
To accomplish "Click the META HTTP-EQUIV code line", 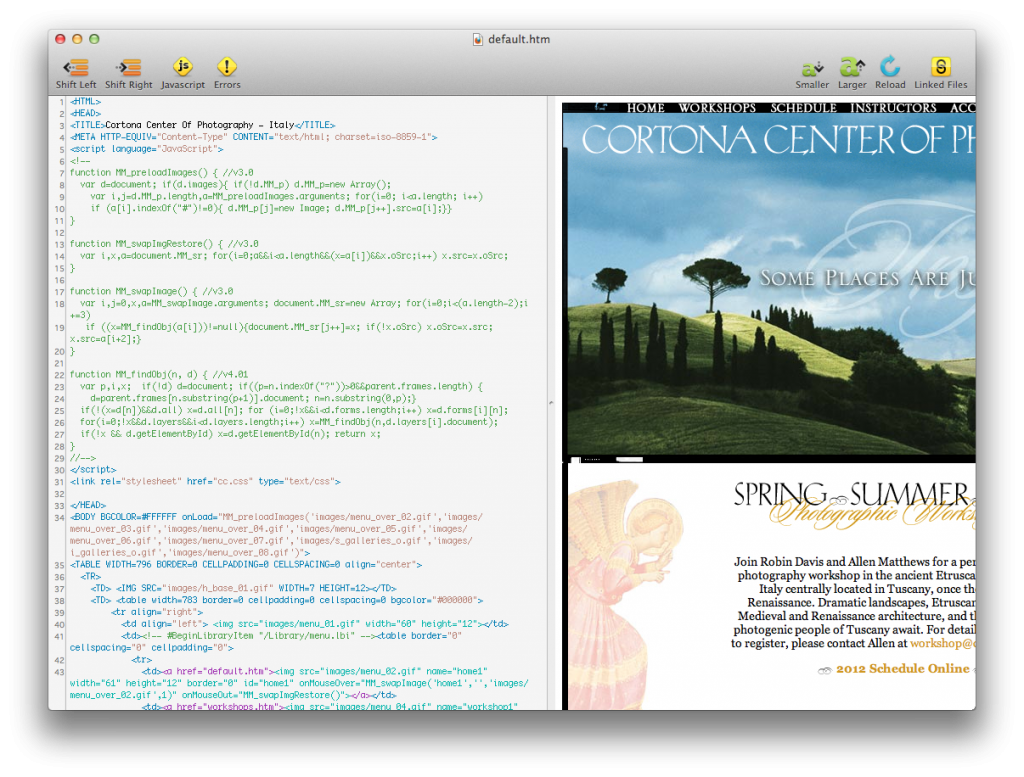I will point(253,137).
